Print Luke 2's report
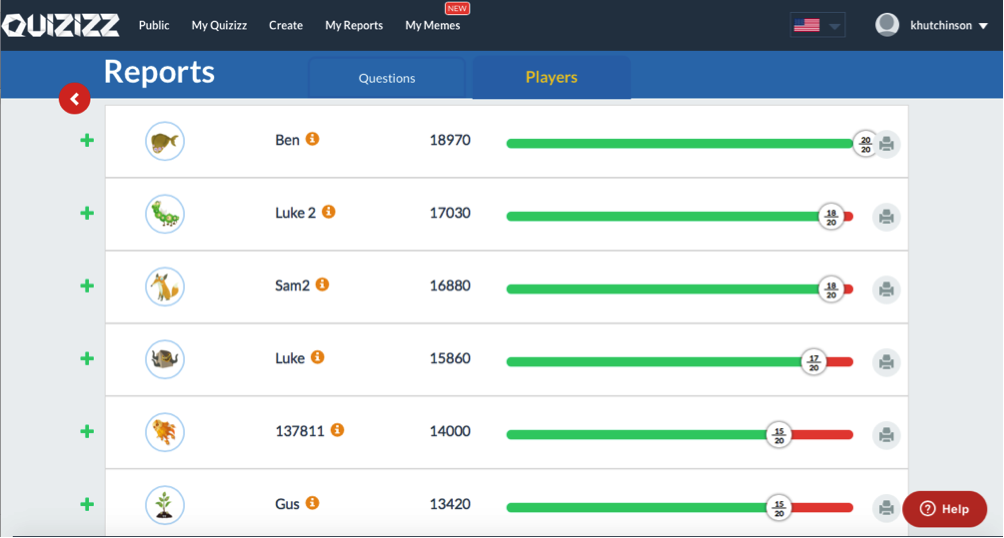 point(887,217)
